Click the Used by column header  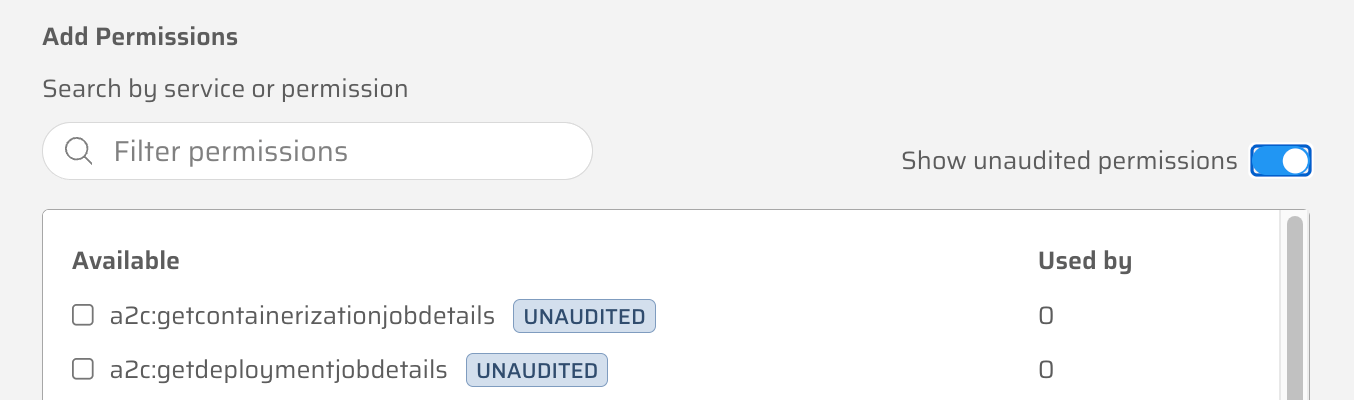[1085, 262]
